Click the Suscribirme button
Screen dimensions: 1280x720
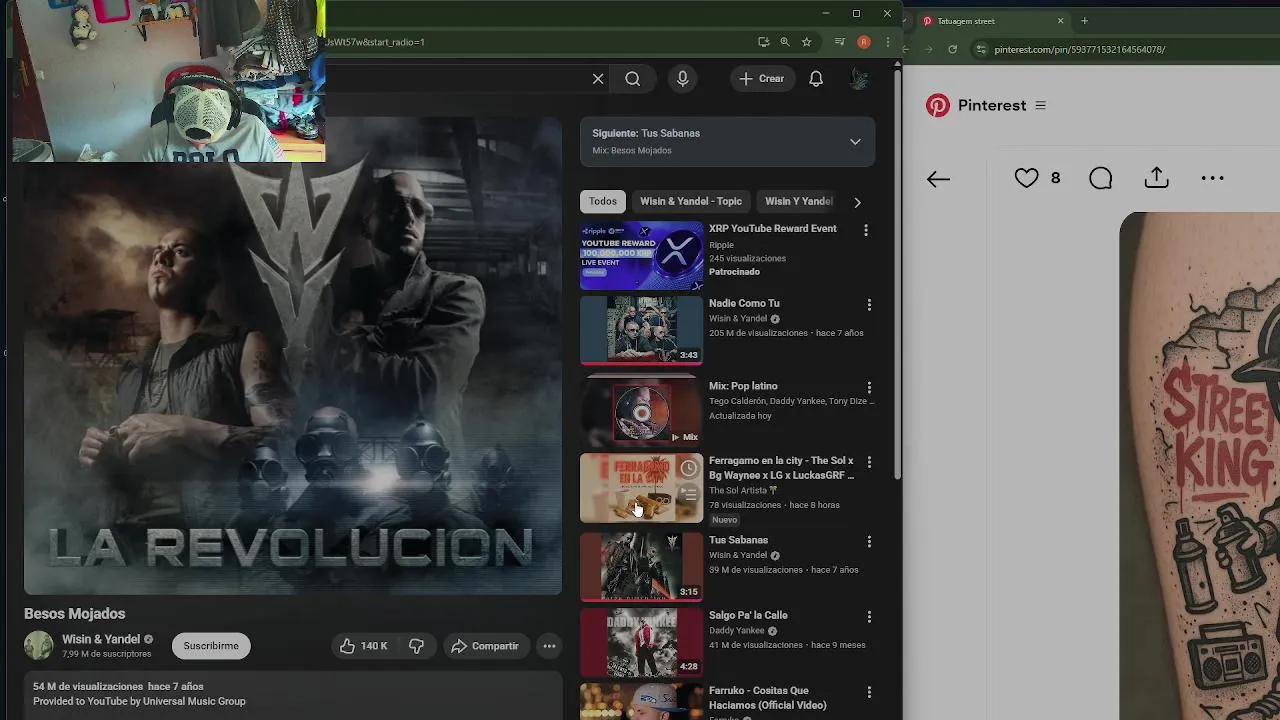(211, 646)
